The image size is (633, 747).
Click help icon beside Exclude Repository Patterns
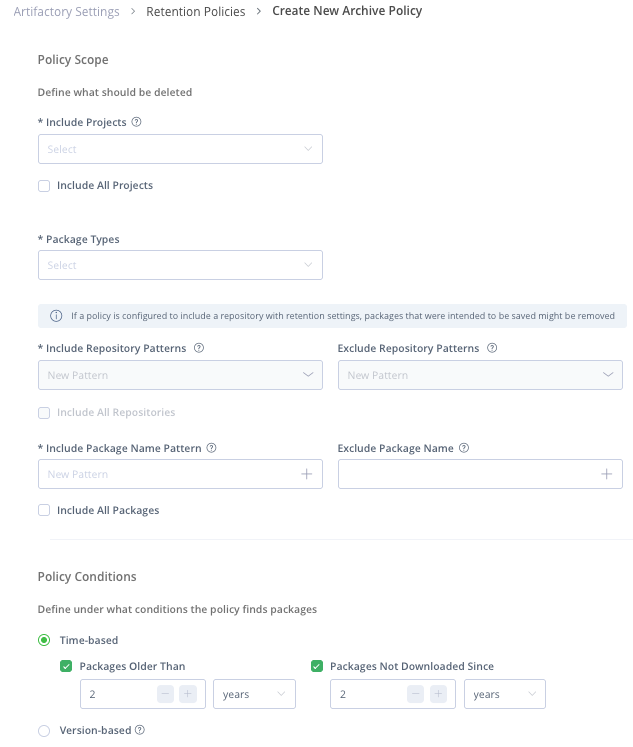(492, 348)
